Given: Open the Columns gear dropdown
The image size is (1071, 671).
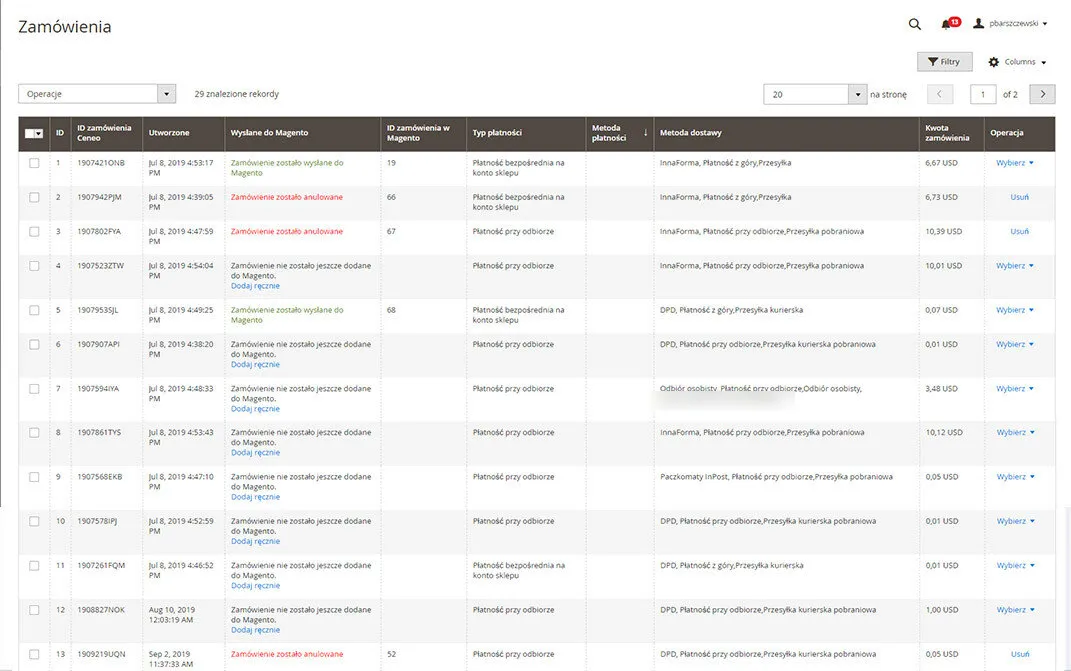Looking at the screenshot, I should (x=1017, y=61).
